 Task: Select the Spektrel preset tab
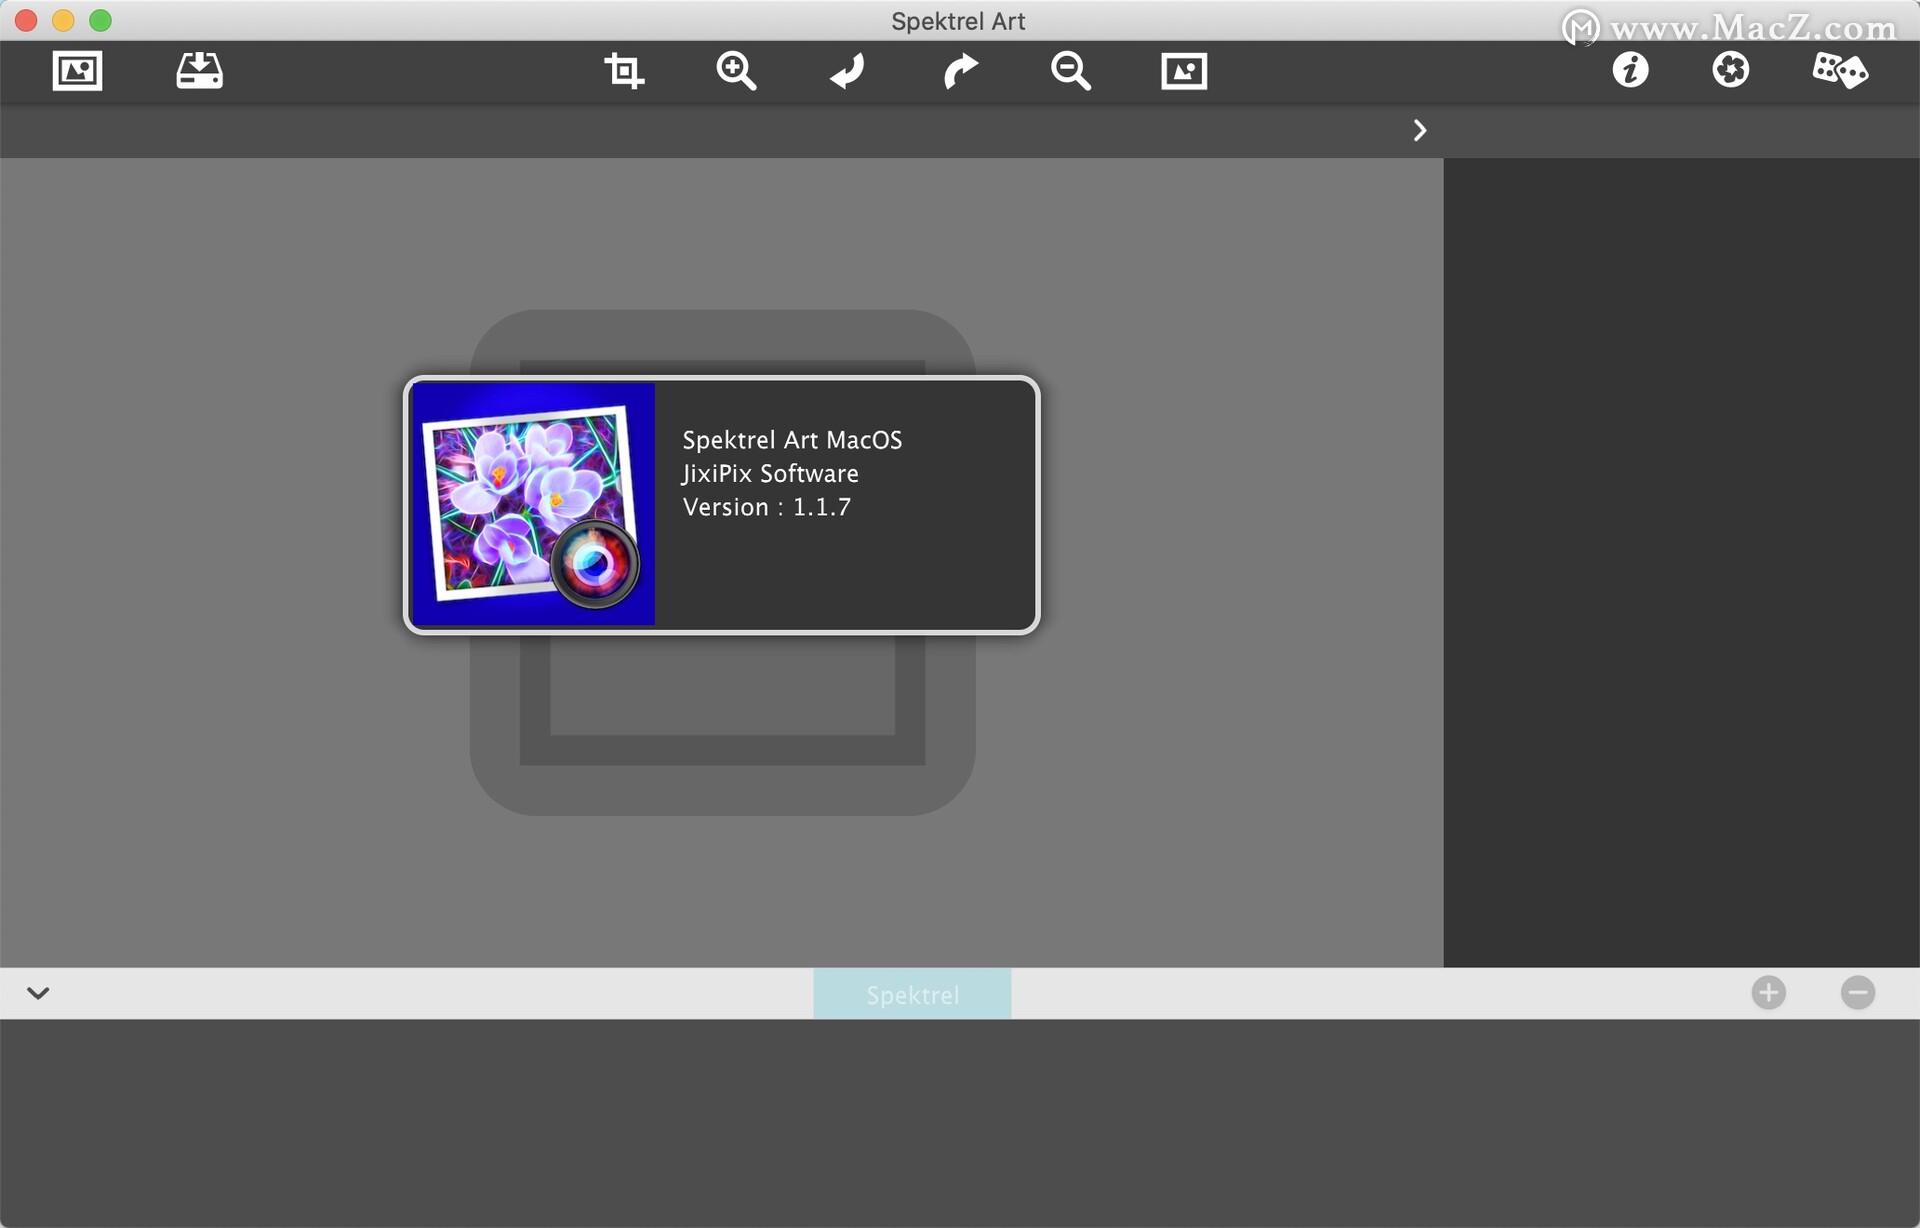click(x=912, y=994)
